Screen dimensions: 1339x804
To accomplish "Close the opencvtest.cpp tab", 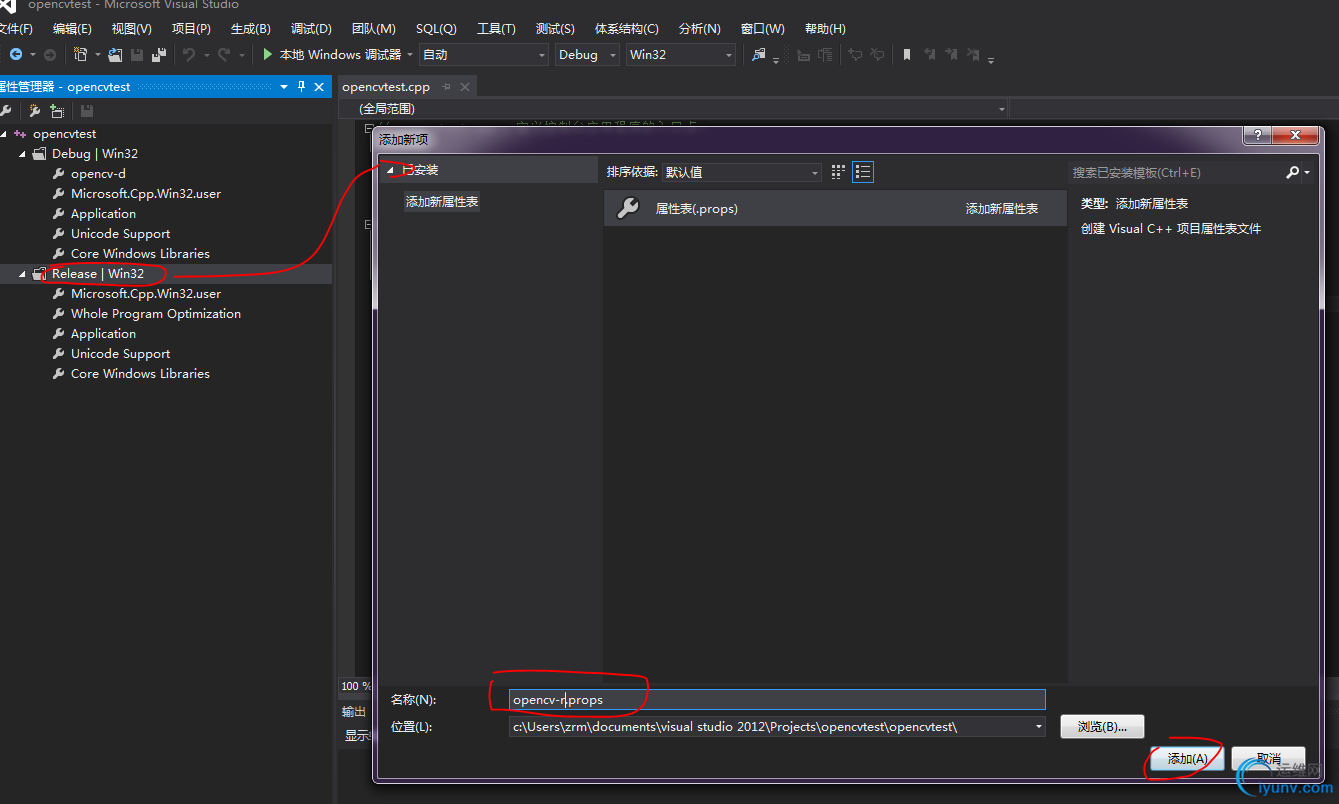I will coord(466,87).
